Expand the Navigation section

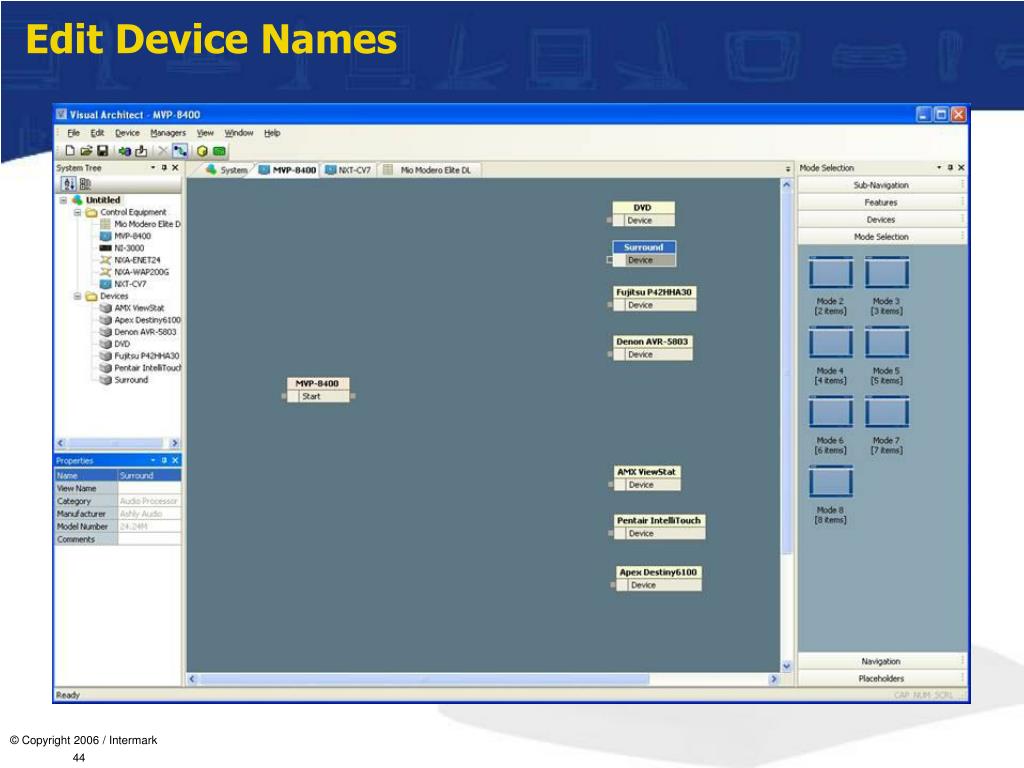pyautogui.click(x=880, y=662)
